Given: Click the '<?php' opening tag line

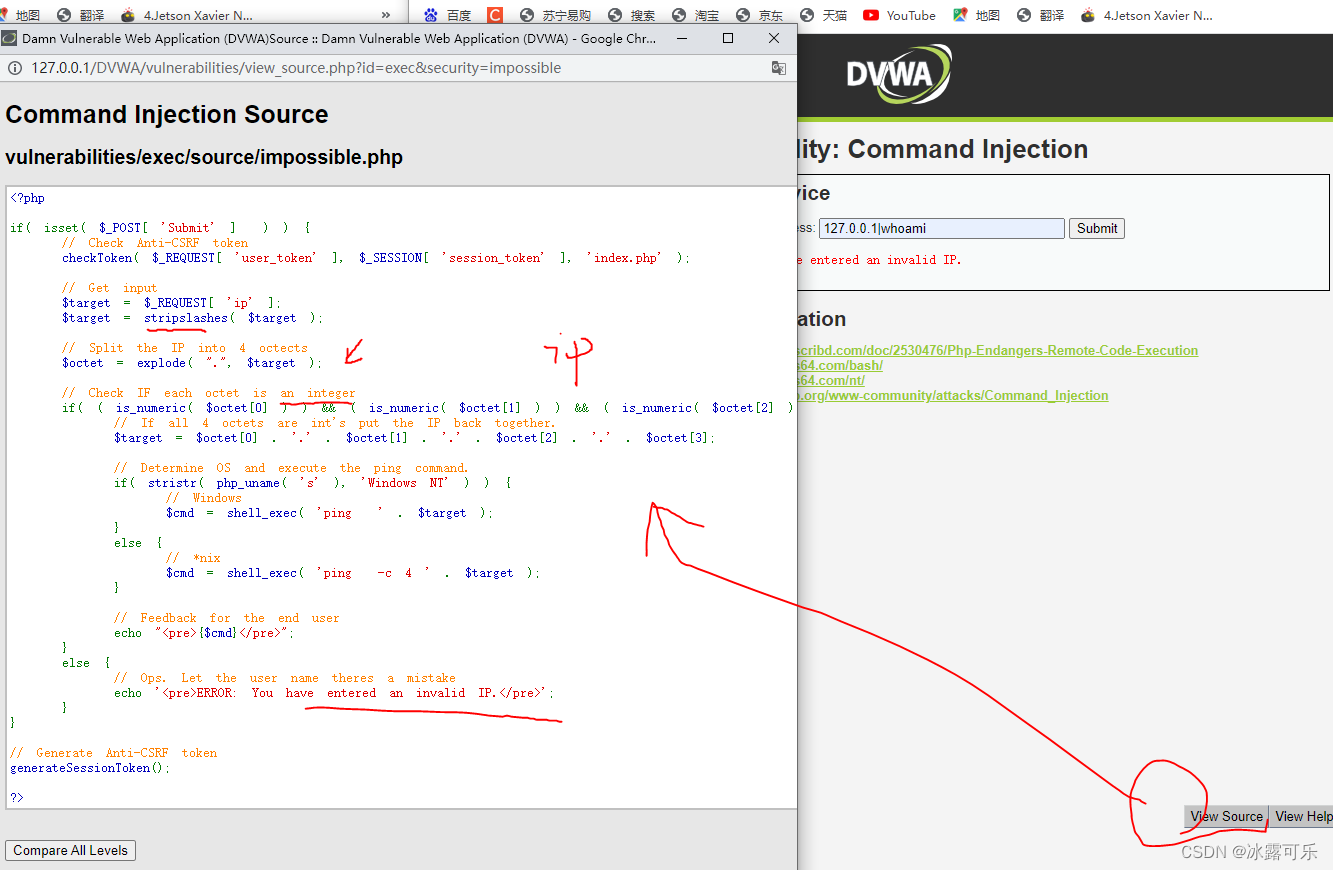Looking at the screenshot, I should [28, 198].
